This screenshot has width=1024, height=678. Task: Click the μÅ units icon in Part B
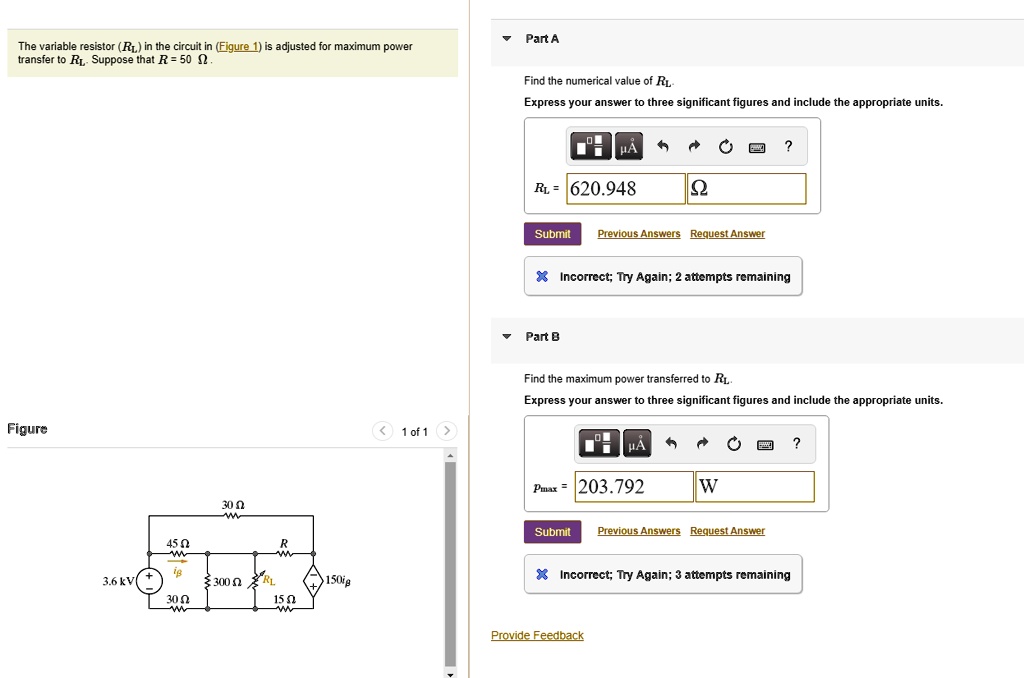[x=637, y=443]
